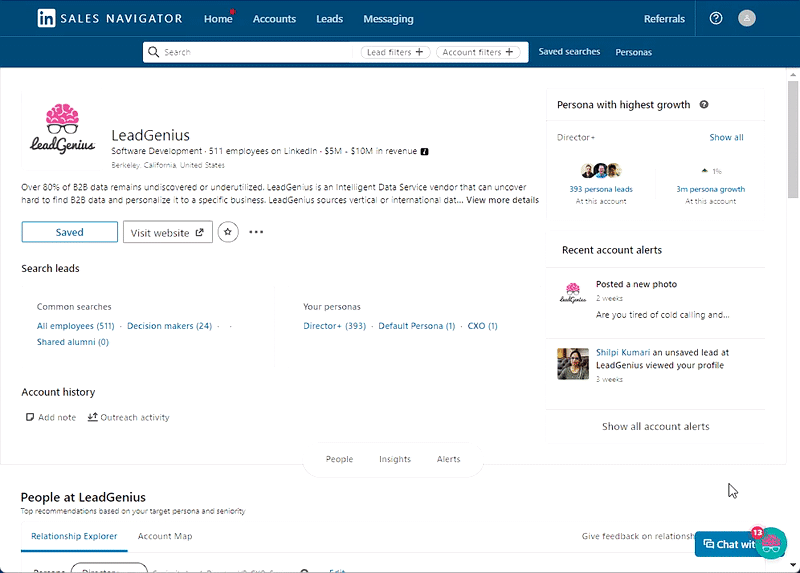Screen dimensions: 800x573
Task: Open Messaging
Action: [388, 19]
